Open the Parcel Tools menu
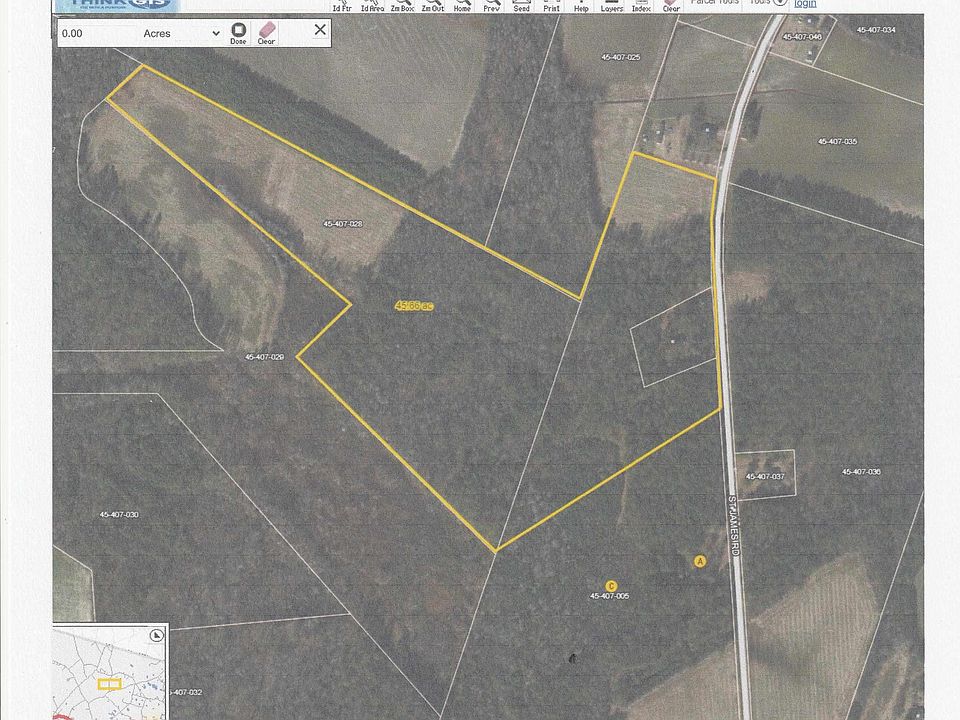 [715, 3]
